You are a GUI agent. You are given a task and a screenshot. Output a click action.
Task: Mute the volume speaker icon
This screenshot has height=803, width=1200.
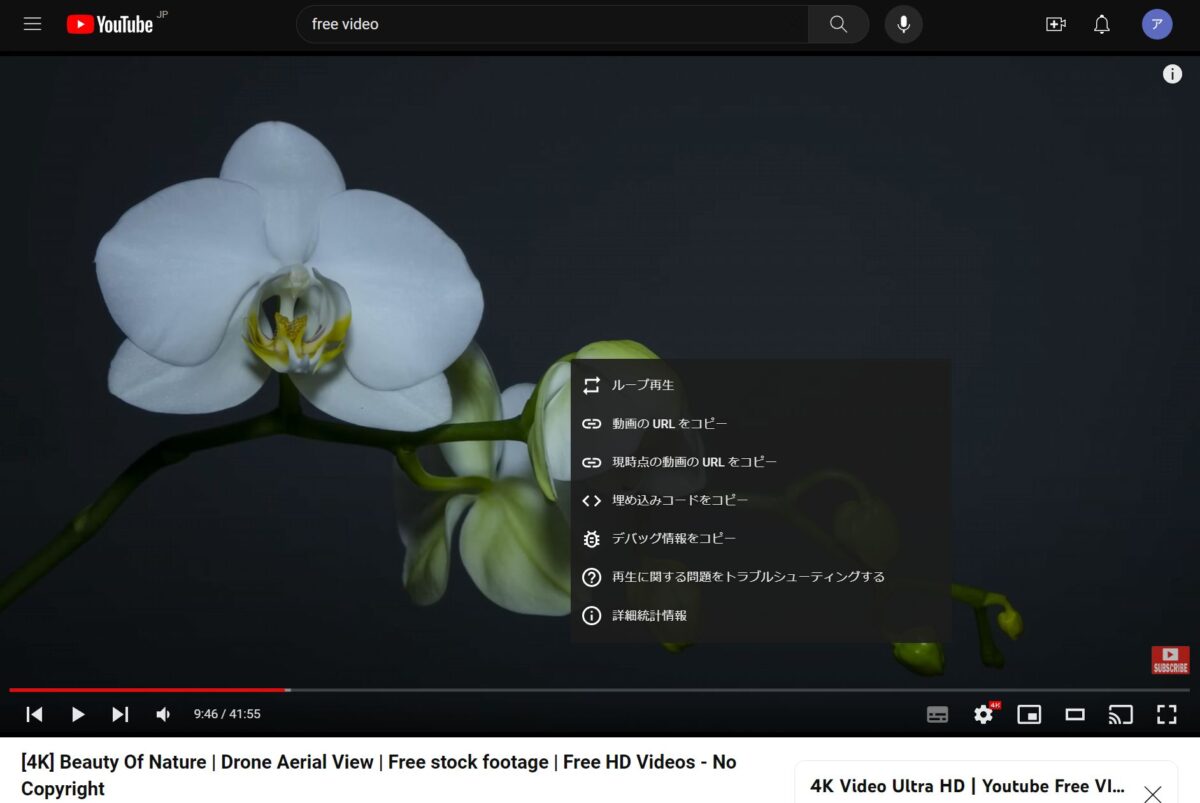(163, 714)
